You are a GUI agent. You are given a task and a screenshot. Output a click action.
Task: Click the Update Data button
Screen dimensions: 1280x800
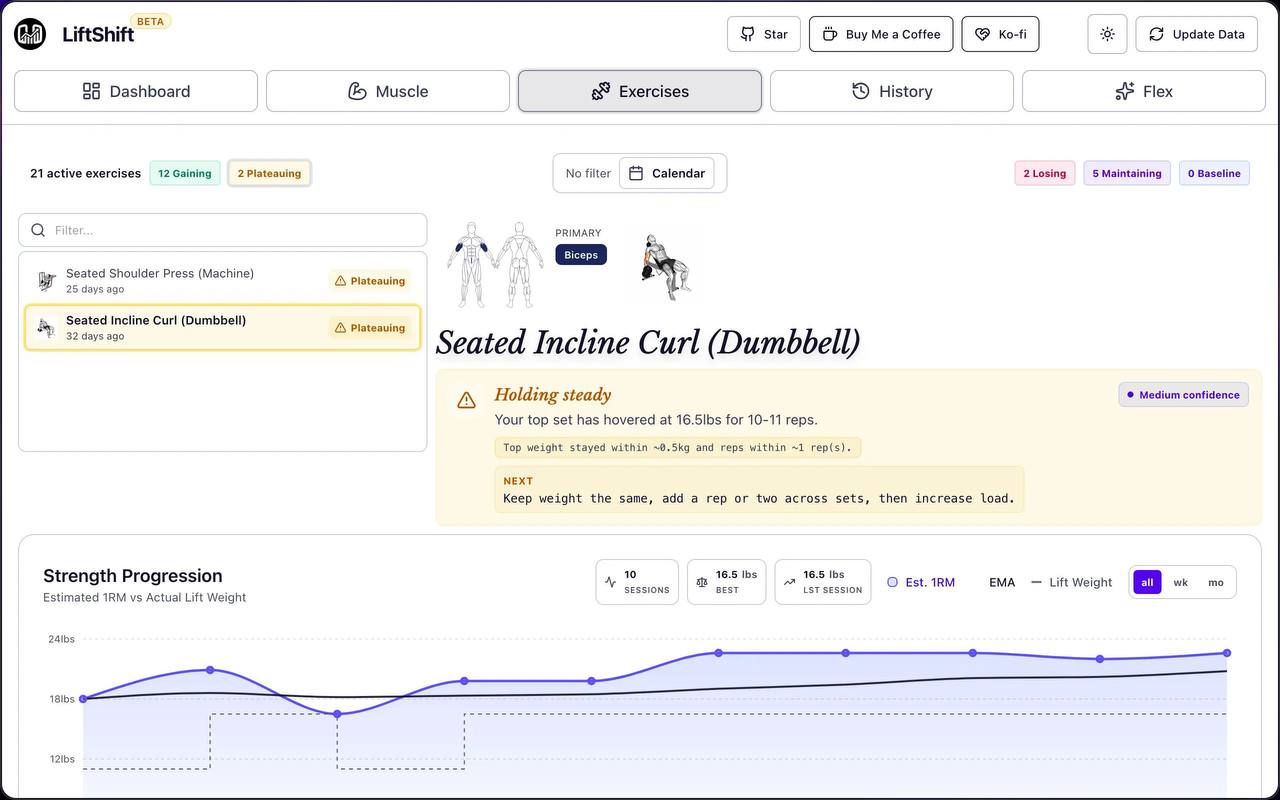click(x=1196, y=34)
